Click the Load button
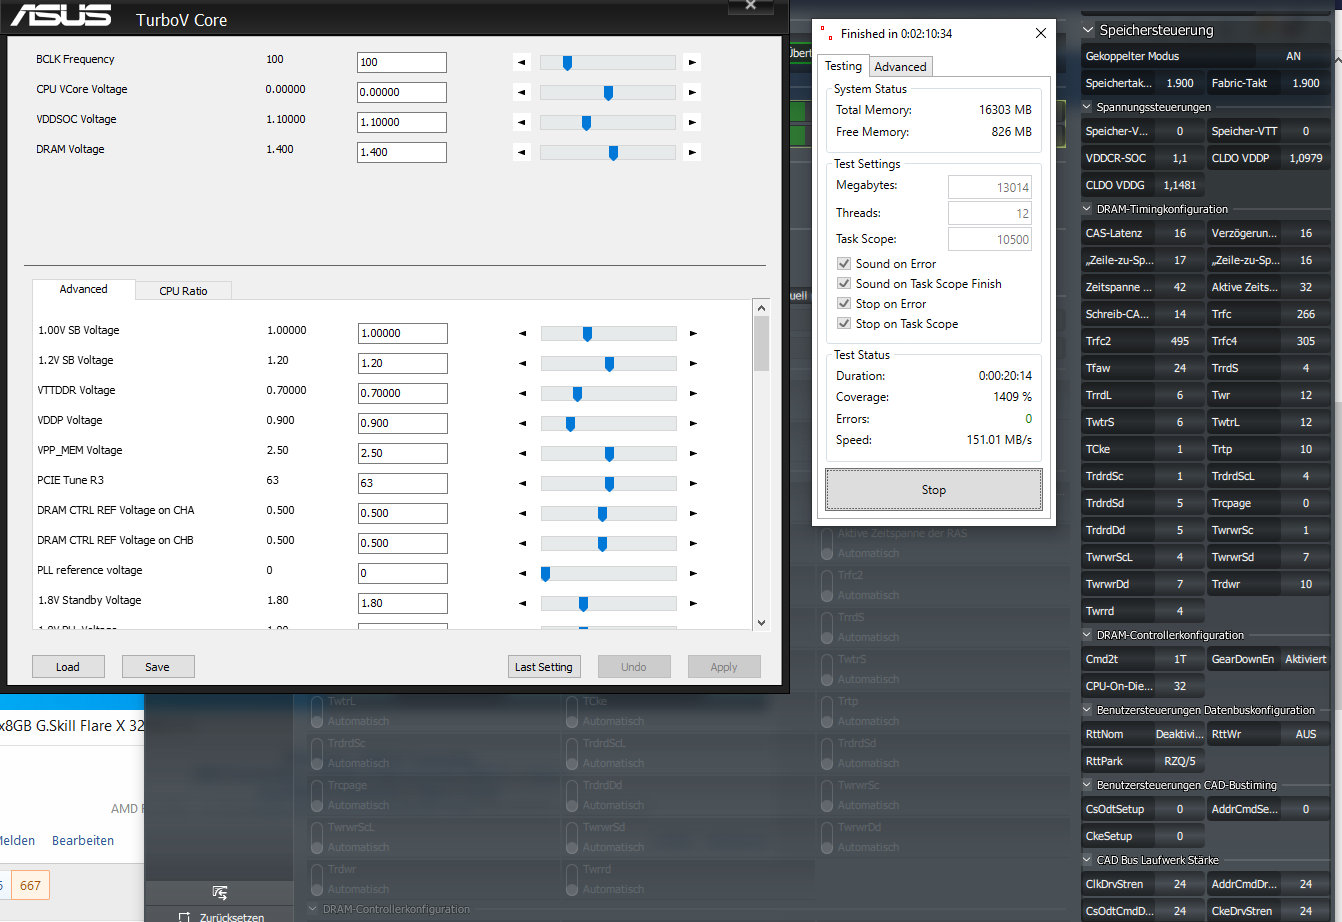The height and width of the screenshot is (922, 1342). point(68,667)
